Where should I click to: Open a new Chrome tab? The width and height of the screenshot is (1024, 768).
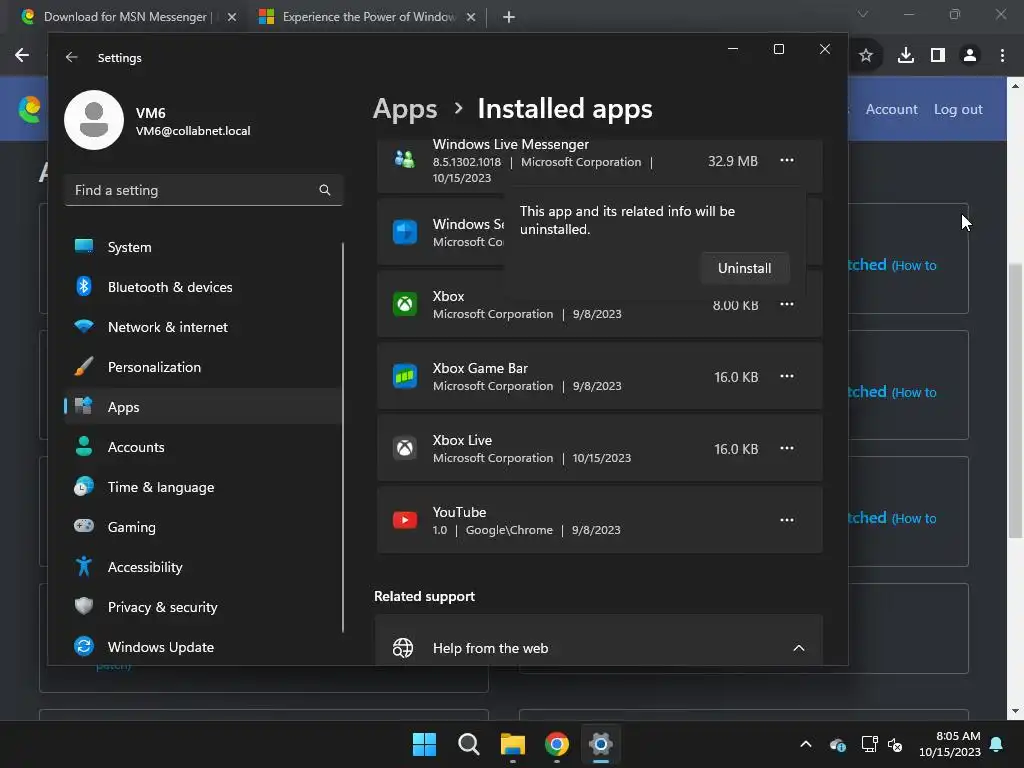point(509,17)
